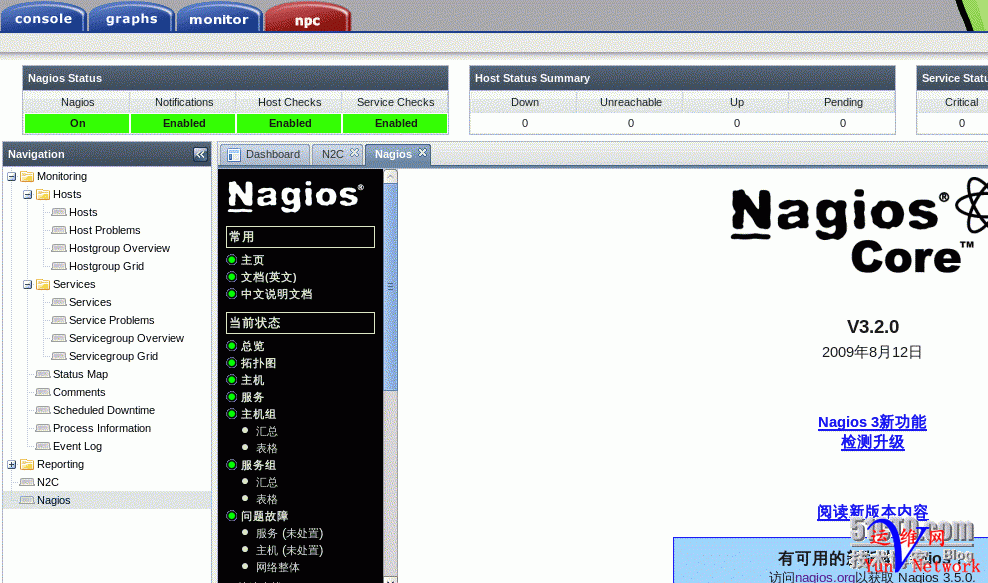The height and width of the screenshot is (583, 988).
Task: Switch to the console tab
Action: [x=43, y=18]
